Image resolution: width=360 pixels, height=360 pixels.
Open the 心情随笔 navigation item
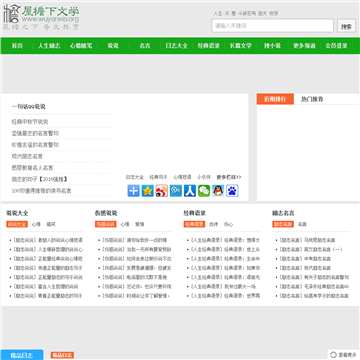point(81,46)
